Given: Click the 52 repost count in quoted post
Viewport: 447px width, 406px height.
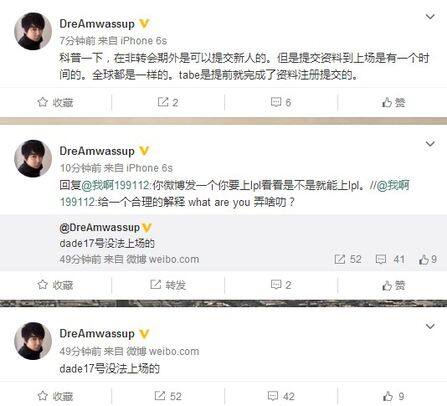Looking at the screenshot, I should pyautogui.click(x=348, y=259).
